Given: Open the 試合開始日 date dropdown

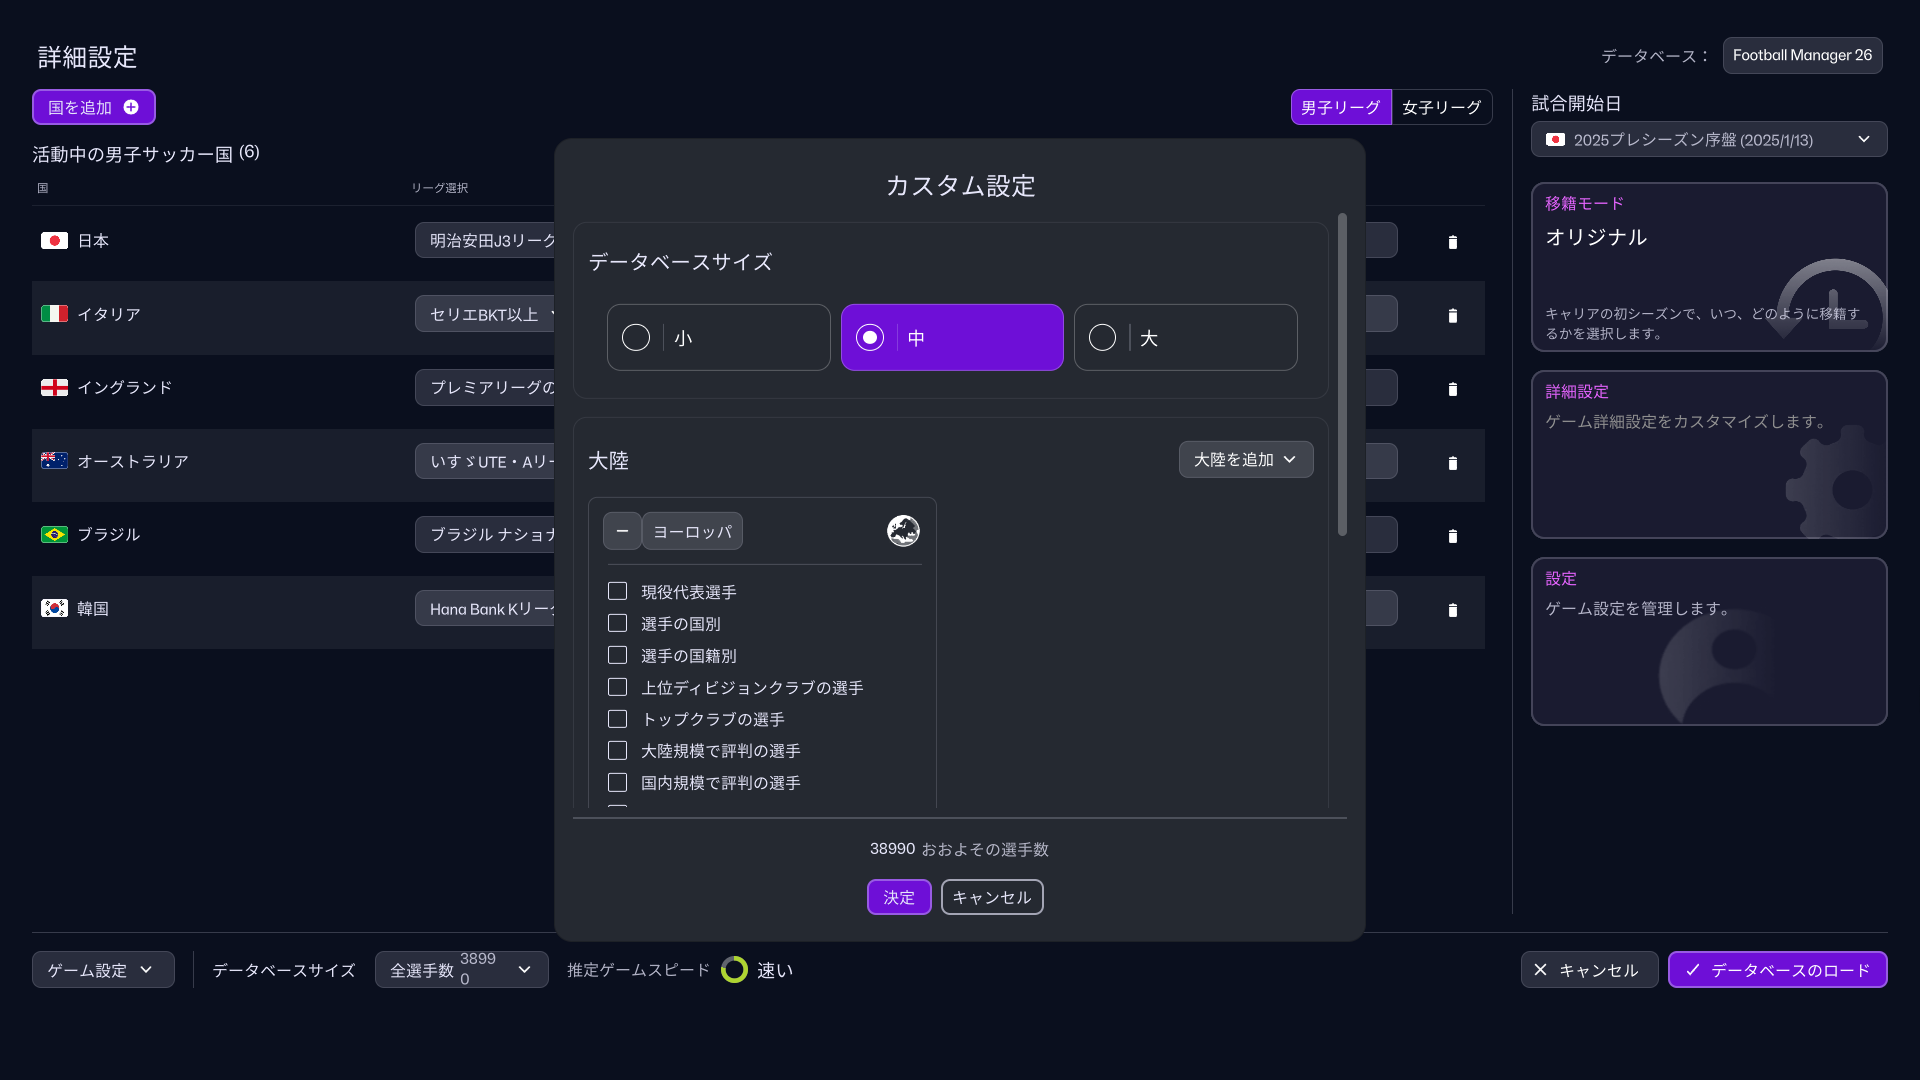Looking at the screenshot, I should [x=1709, y=140].
